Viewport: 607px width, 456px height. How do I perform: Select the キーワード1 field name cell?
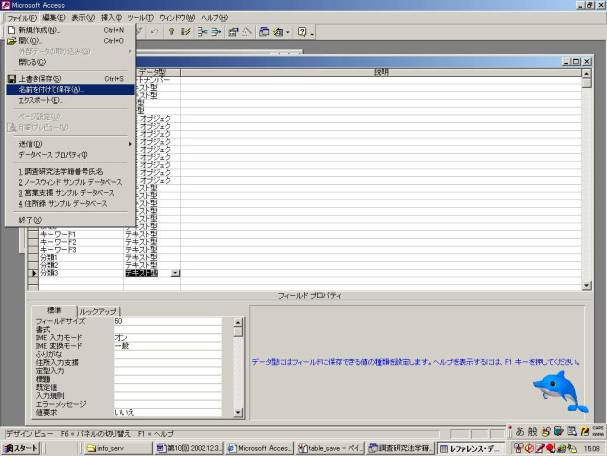coord(81,234)
